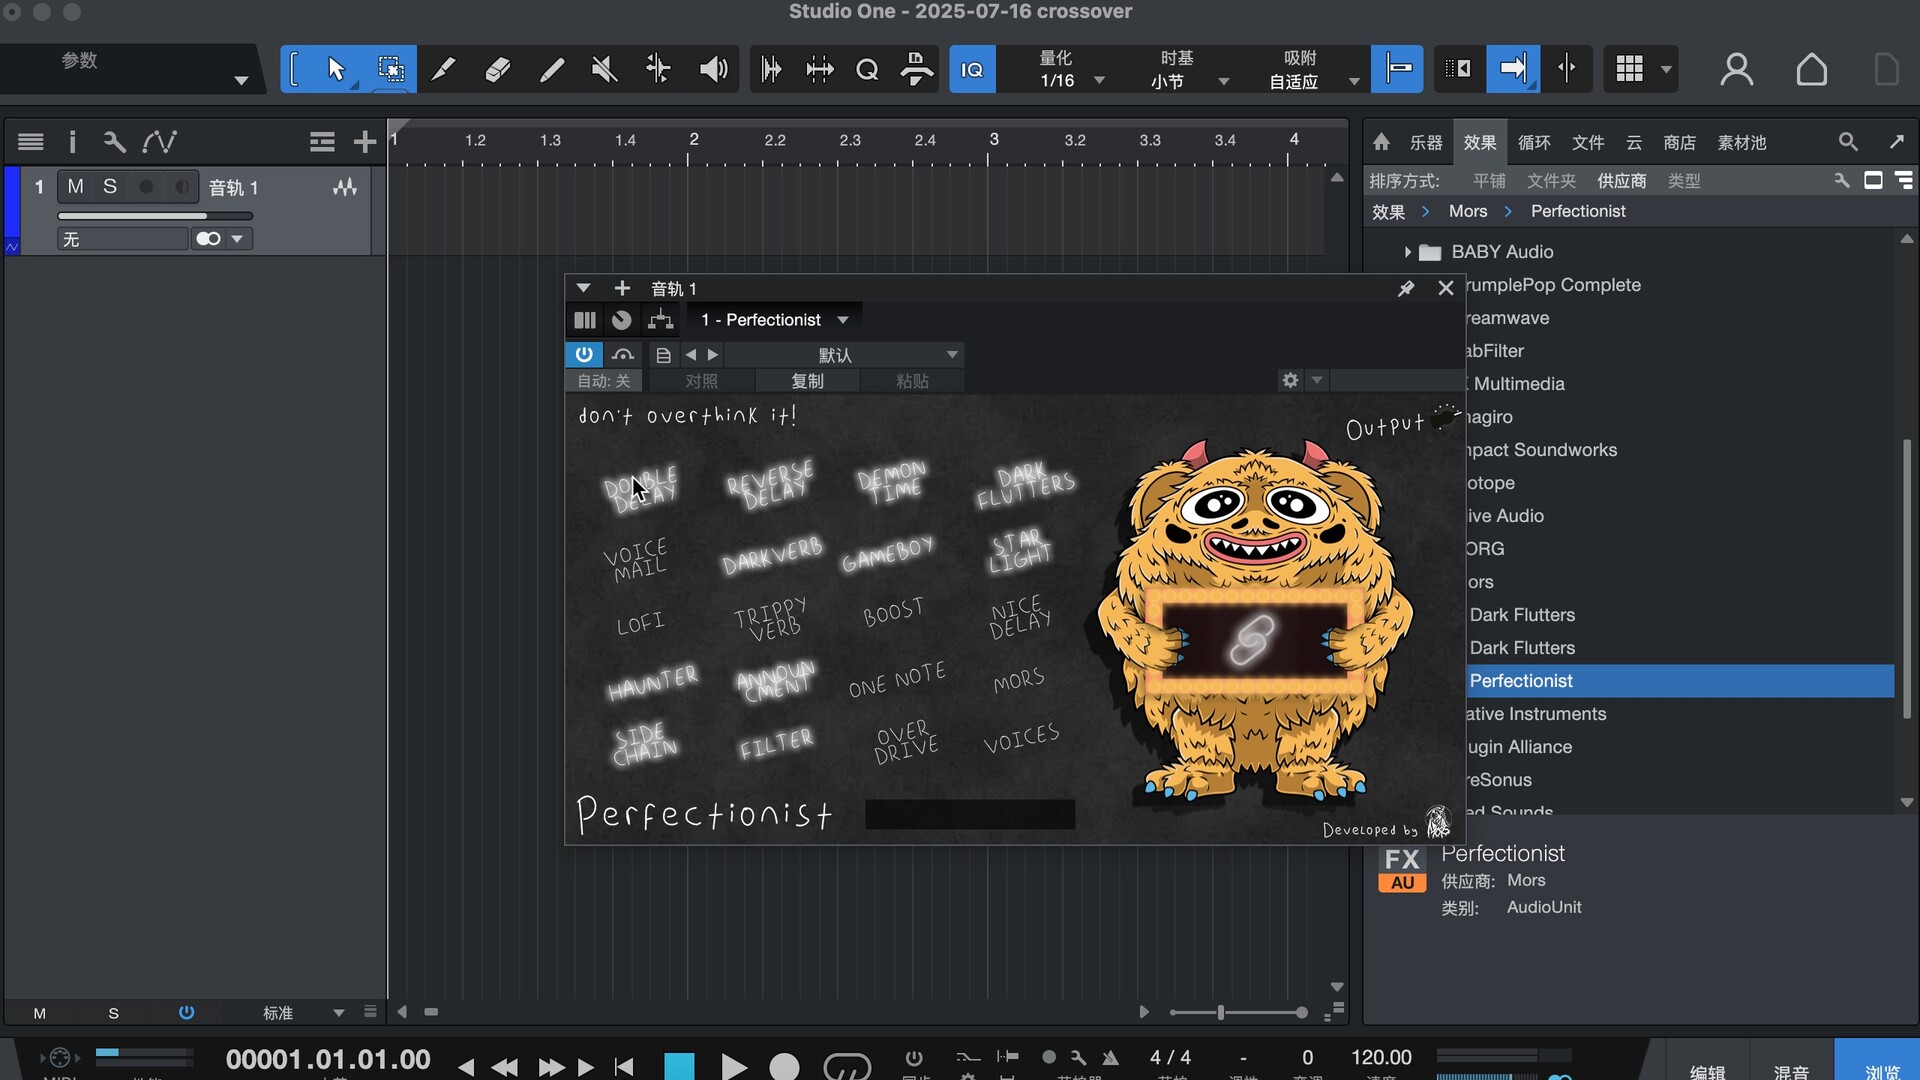Open the track list panel icon
Screen dimensions: 1920x1080
pos(30,142)
